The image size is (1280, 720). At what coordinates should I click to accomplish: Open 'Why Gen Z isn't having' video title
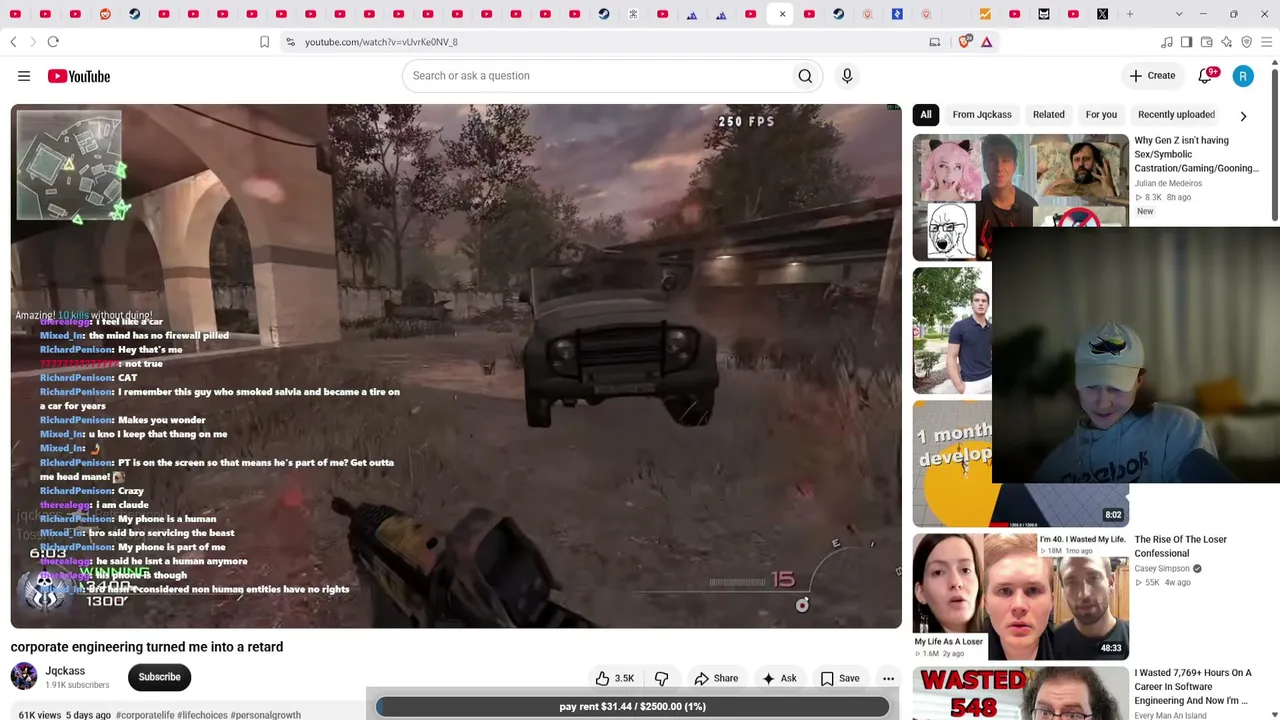(1196, 154)
